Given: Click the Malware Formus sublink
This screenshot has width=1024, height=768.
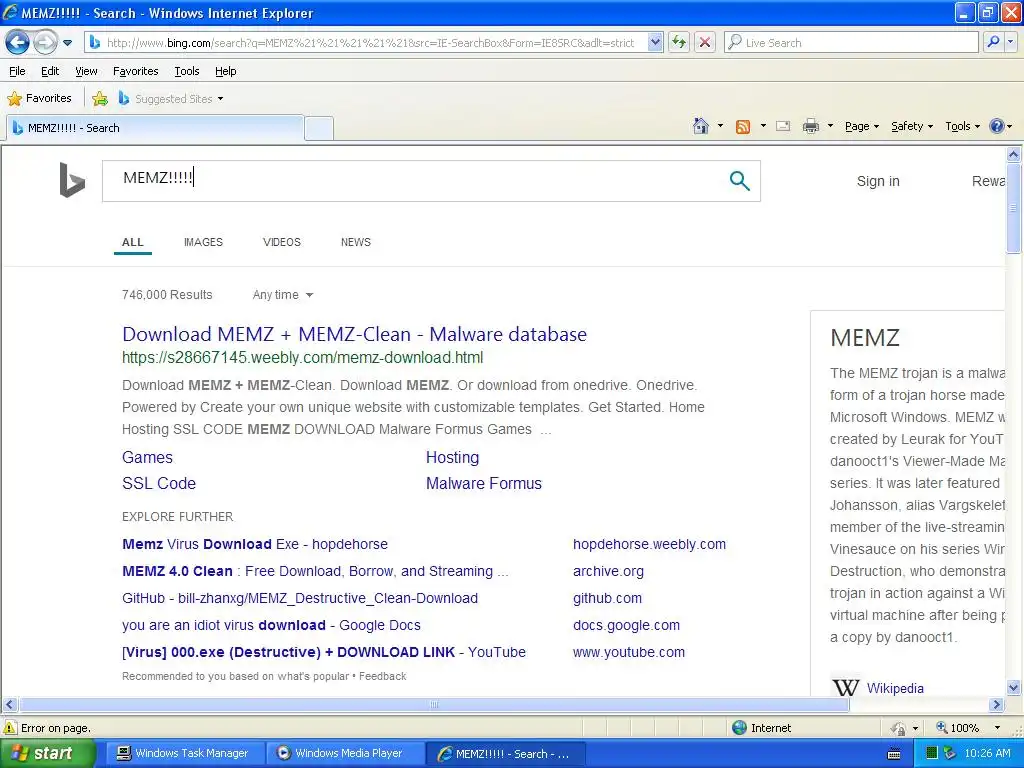Looking at the screenshot, I should pyautogui.click(x=484, y=484).
